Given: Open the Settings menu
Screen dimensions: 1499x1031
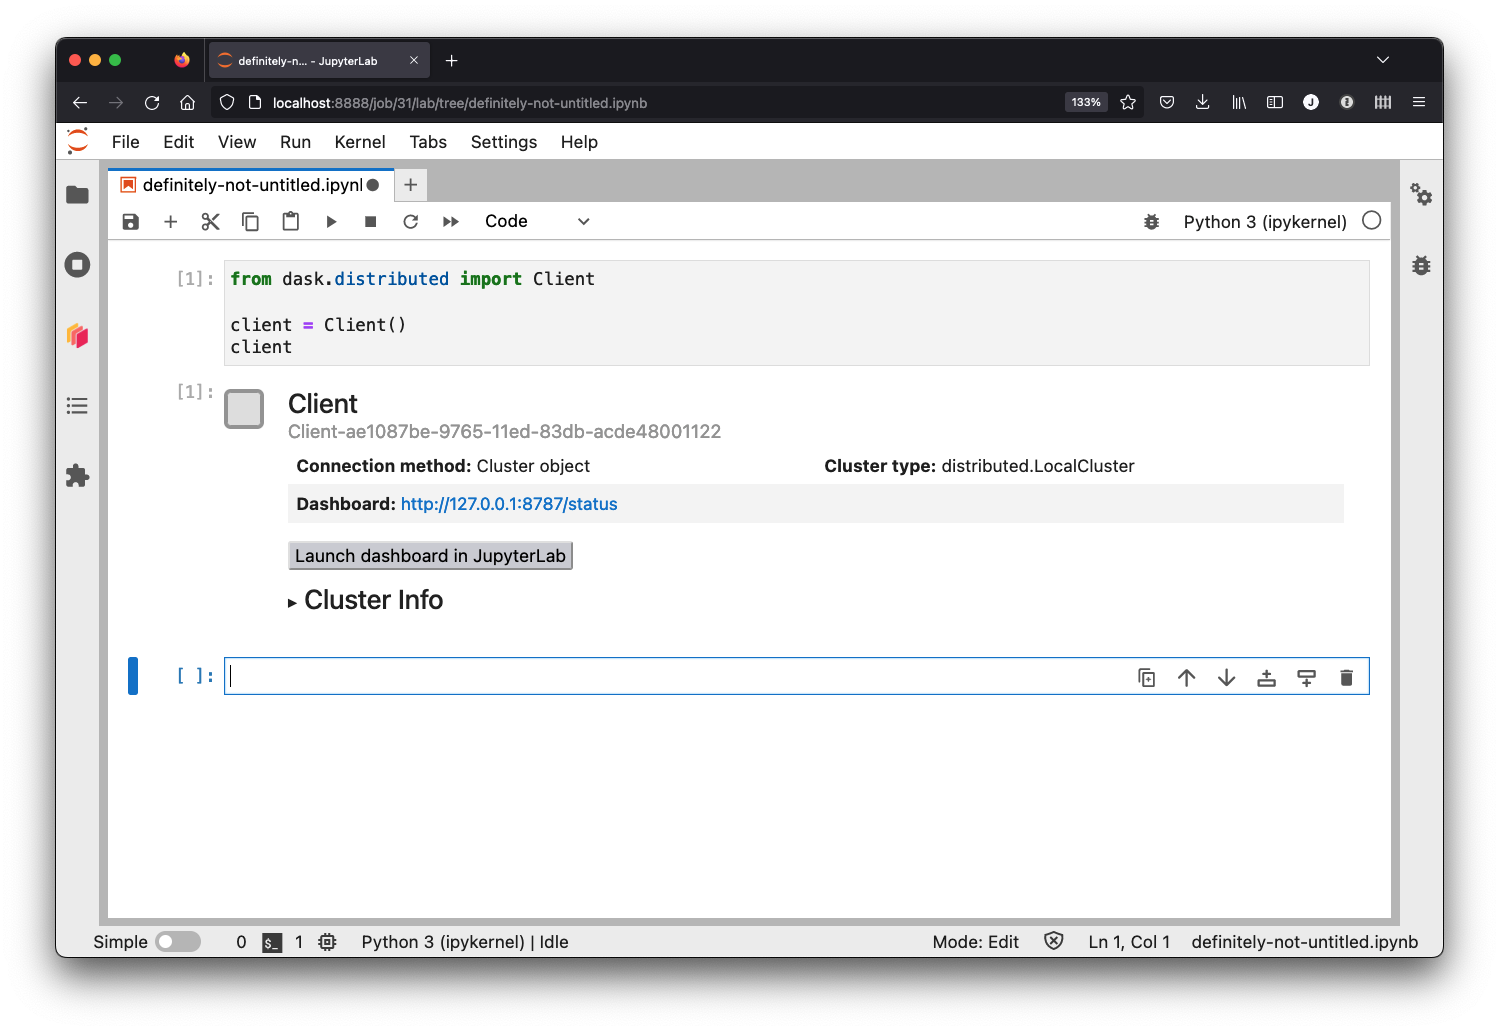Looking at the screenshot, I should 504,142.
